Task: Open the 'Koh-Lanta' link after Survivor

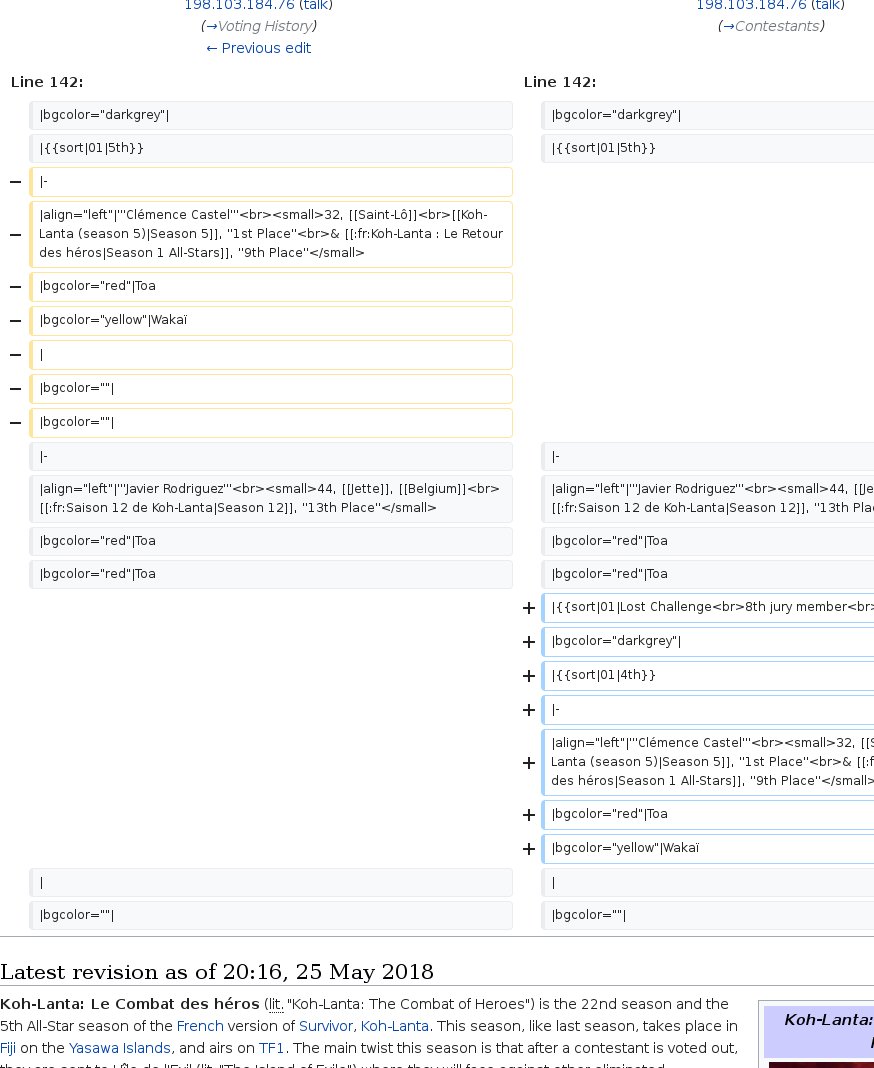Action: tap(394, 1026)
